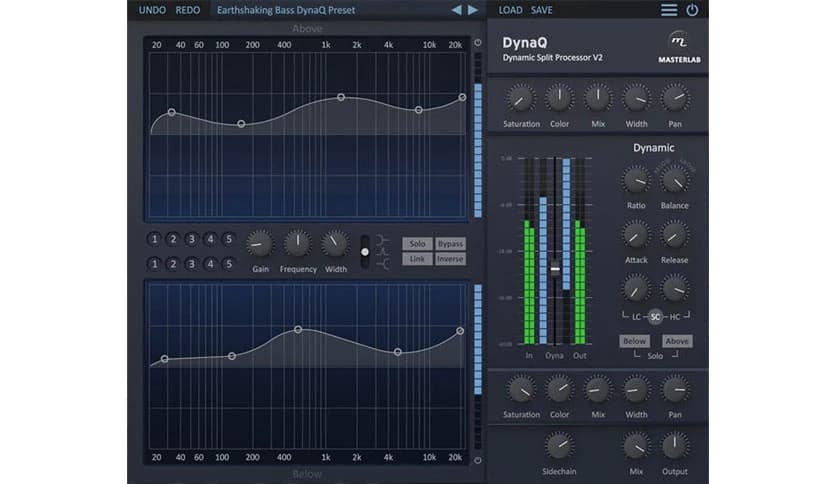Click the upper Pan knob
This screenshot has width=836, height=484.
click(675, 99)
